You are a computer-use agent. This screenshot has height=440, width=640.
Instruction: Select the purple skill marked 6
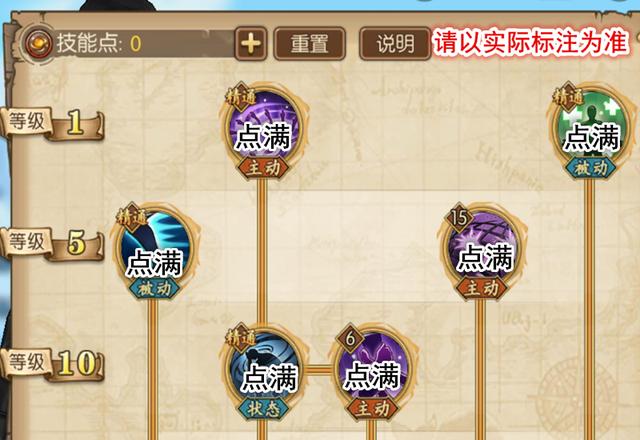tap(372, 368)
